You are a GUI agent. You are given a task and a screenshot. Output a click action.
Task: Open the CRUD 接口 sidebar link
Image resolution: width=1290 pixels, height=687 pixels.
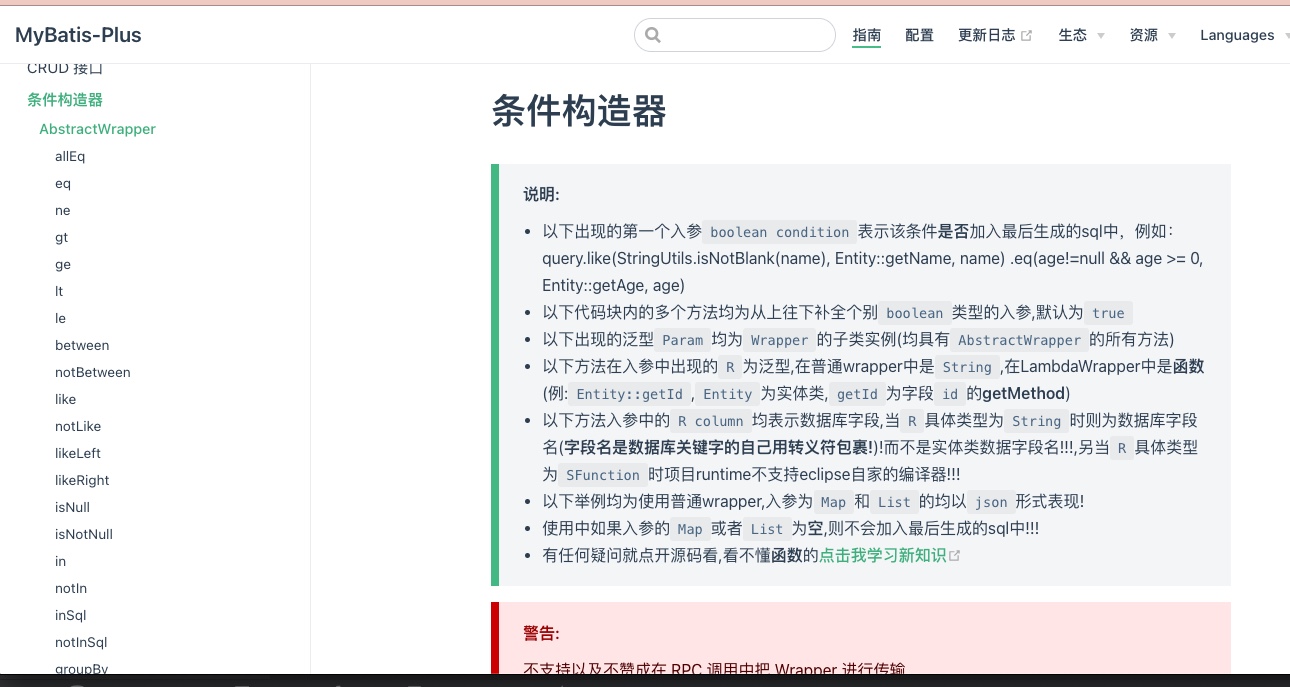[x=65, y=68]
